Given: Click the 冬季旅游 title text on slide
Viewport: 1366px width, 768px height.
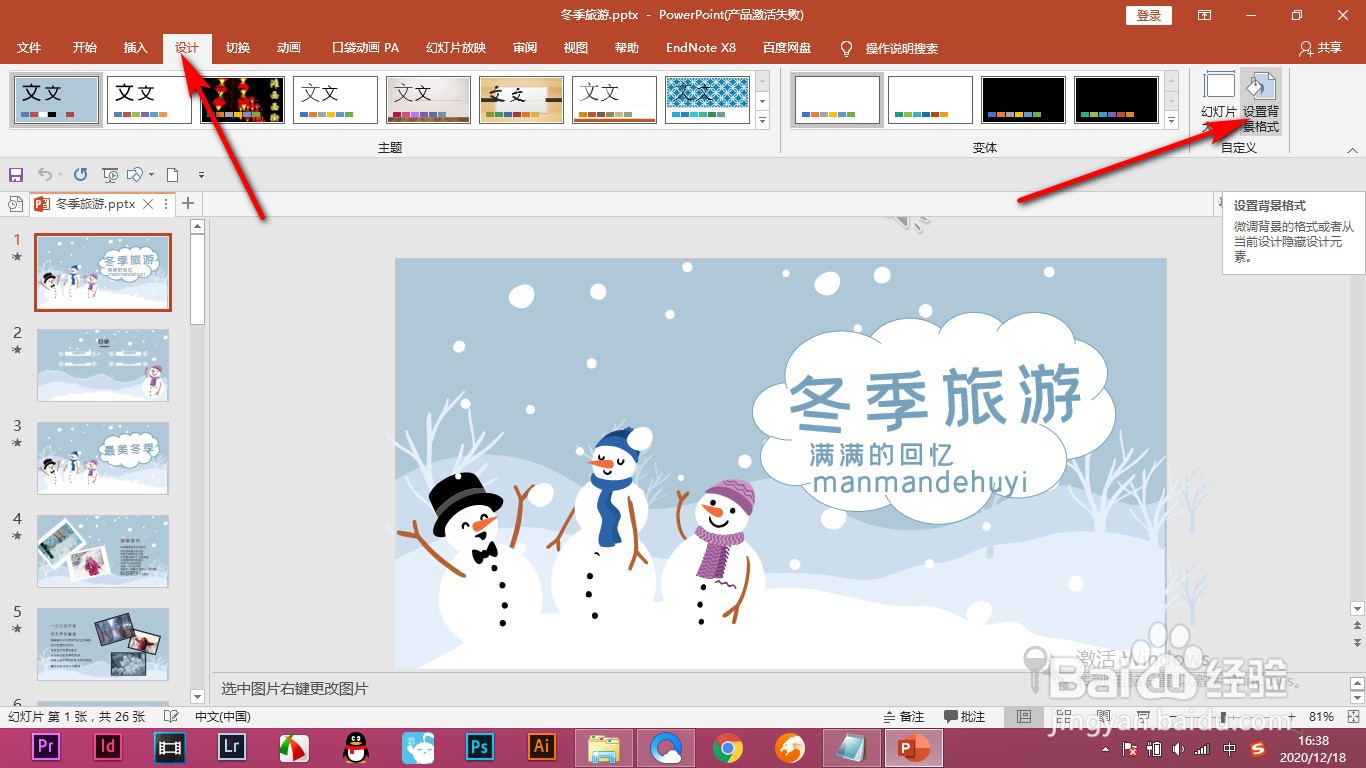Looking at the screenshot, I should coord(935,396).
